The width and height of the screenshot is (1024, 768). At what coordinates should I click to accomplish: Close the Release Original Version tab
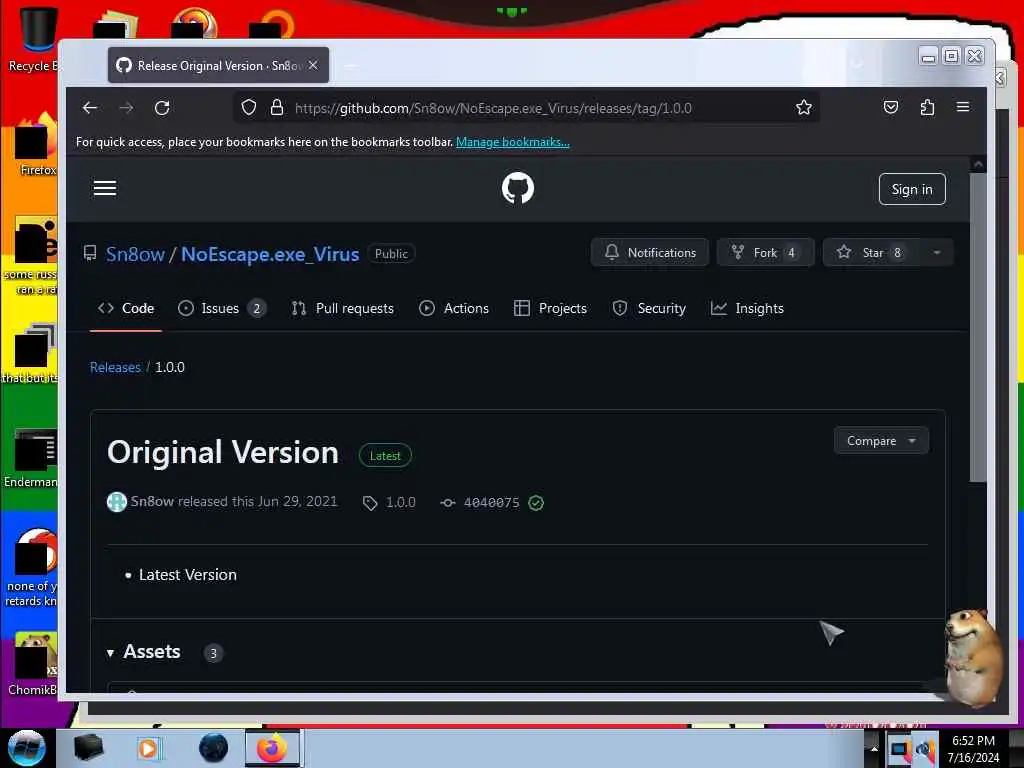coord(313,65)
